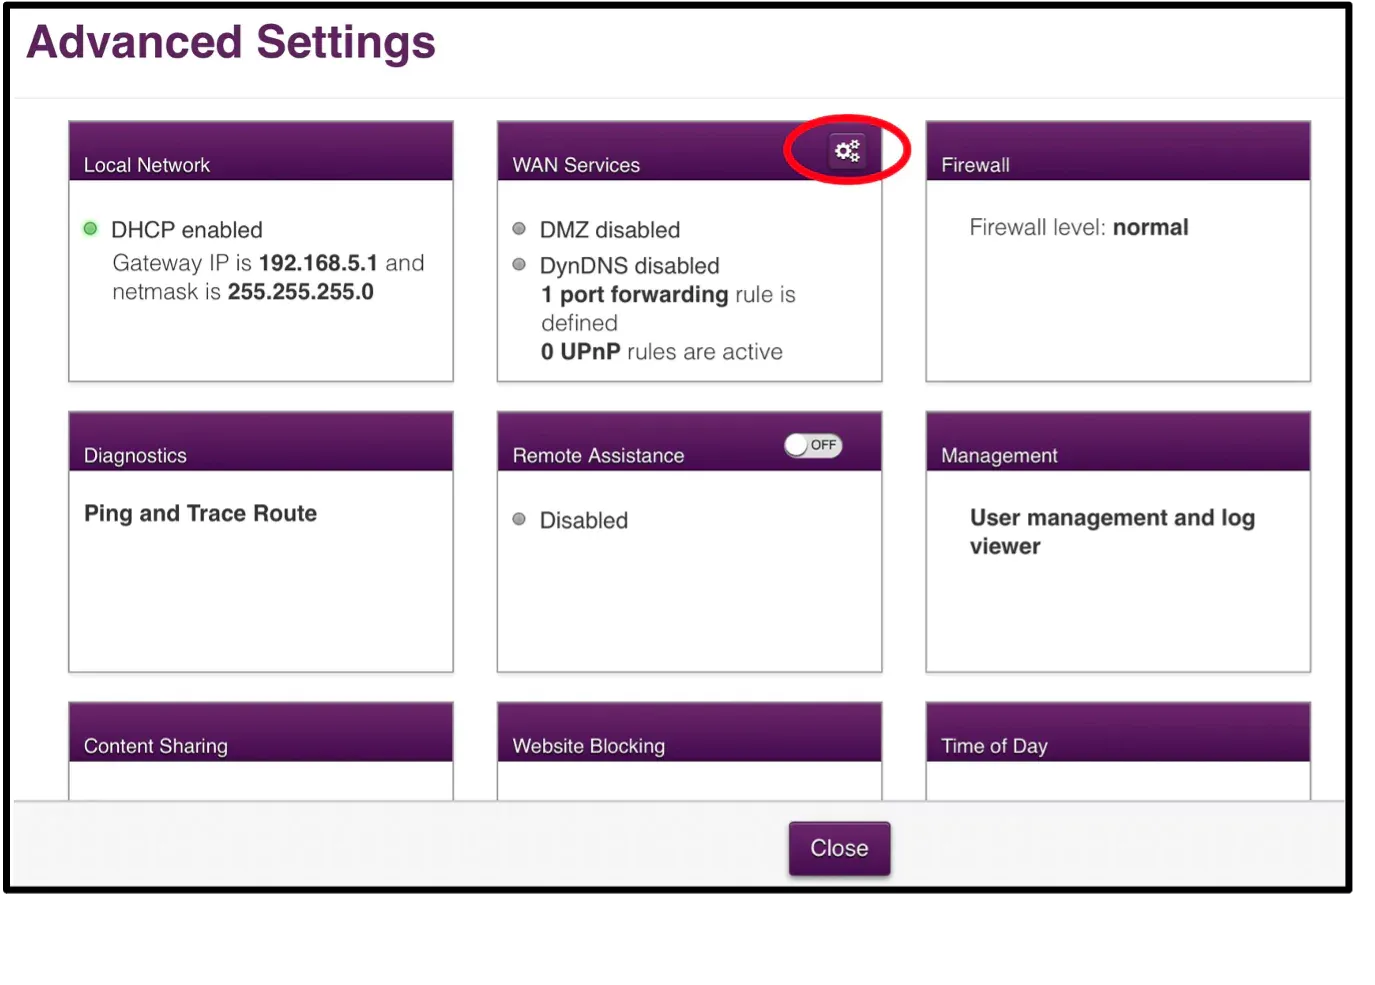Click the DynDNS disabled status dot

[519, 265]
